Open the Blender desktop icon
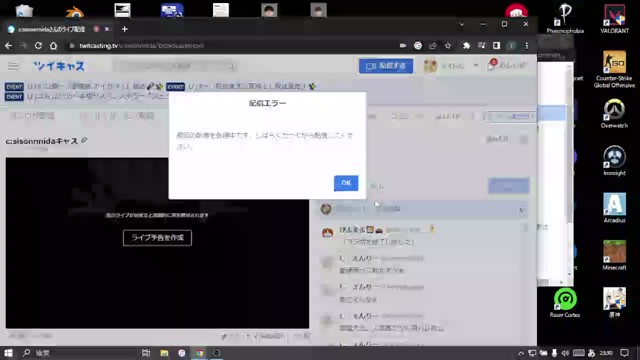 [75, 11]
